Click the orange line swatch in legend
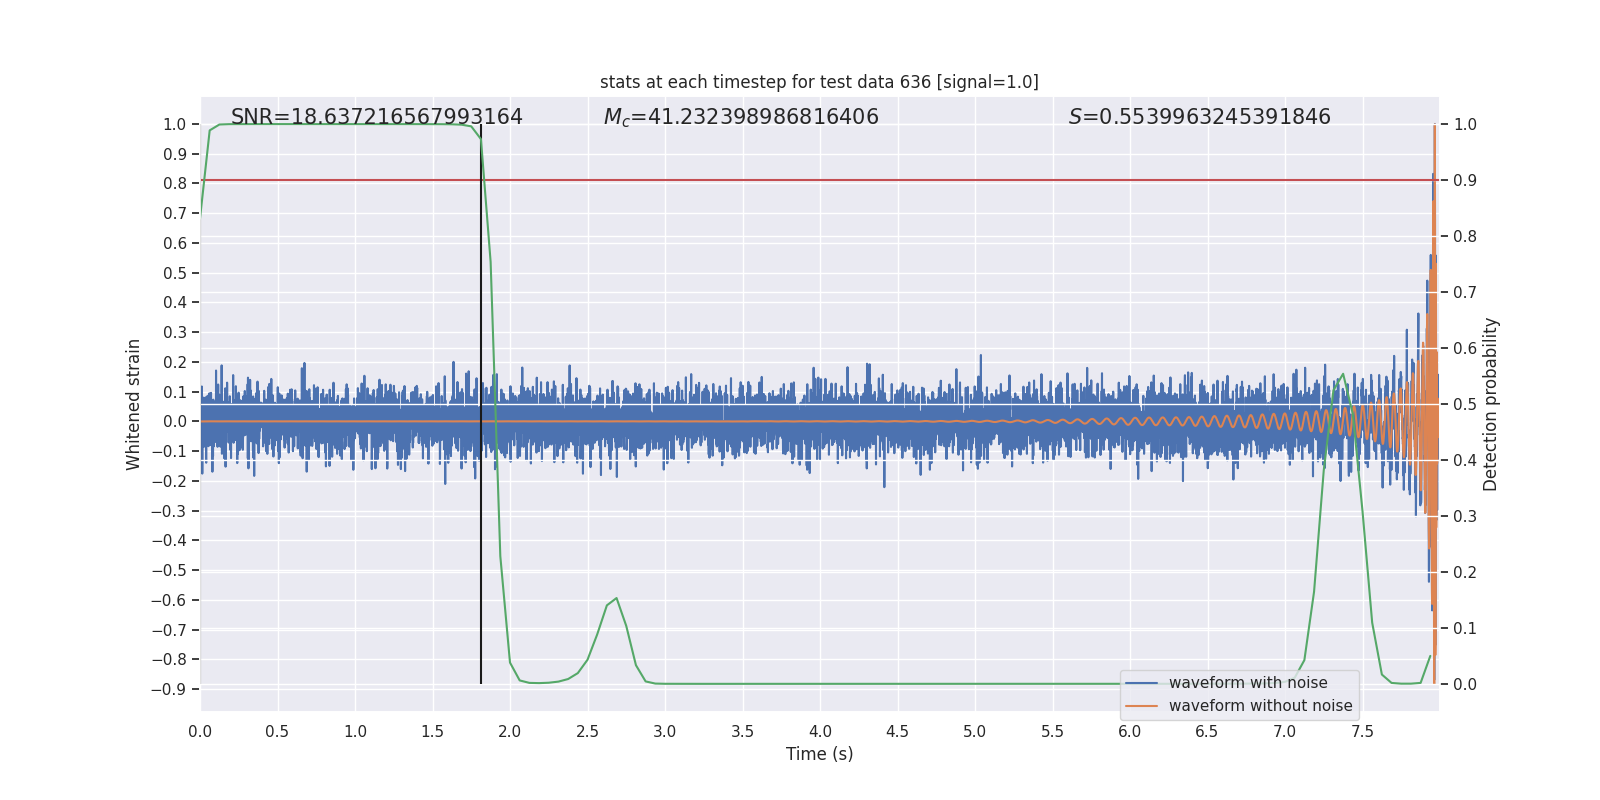The height and width of the screenshot is (800, 1600). click(x=1142, y=706)
